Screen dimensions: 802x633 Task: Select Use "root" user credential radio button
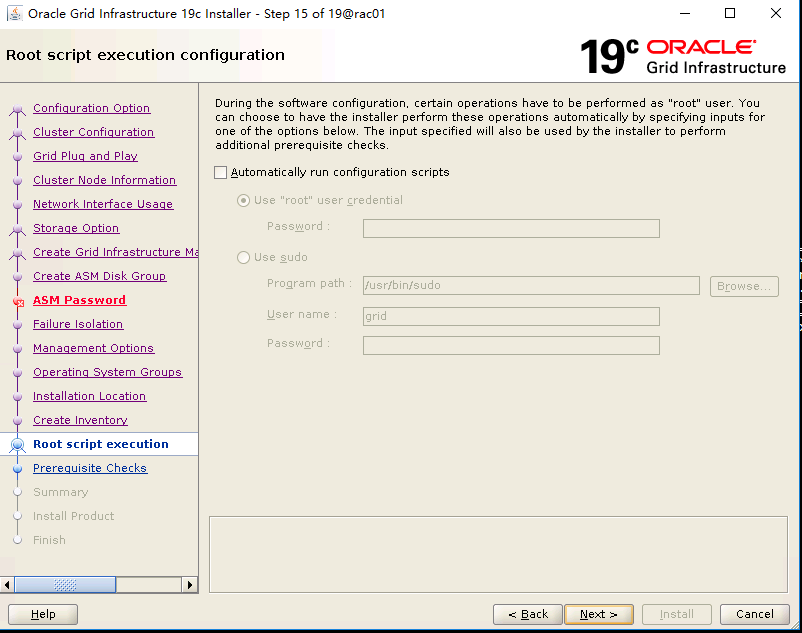(243, 200)
